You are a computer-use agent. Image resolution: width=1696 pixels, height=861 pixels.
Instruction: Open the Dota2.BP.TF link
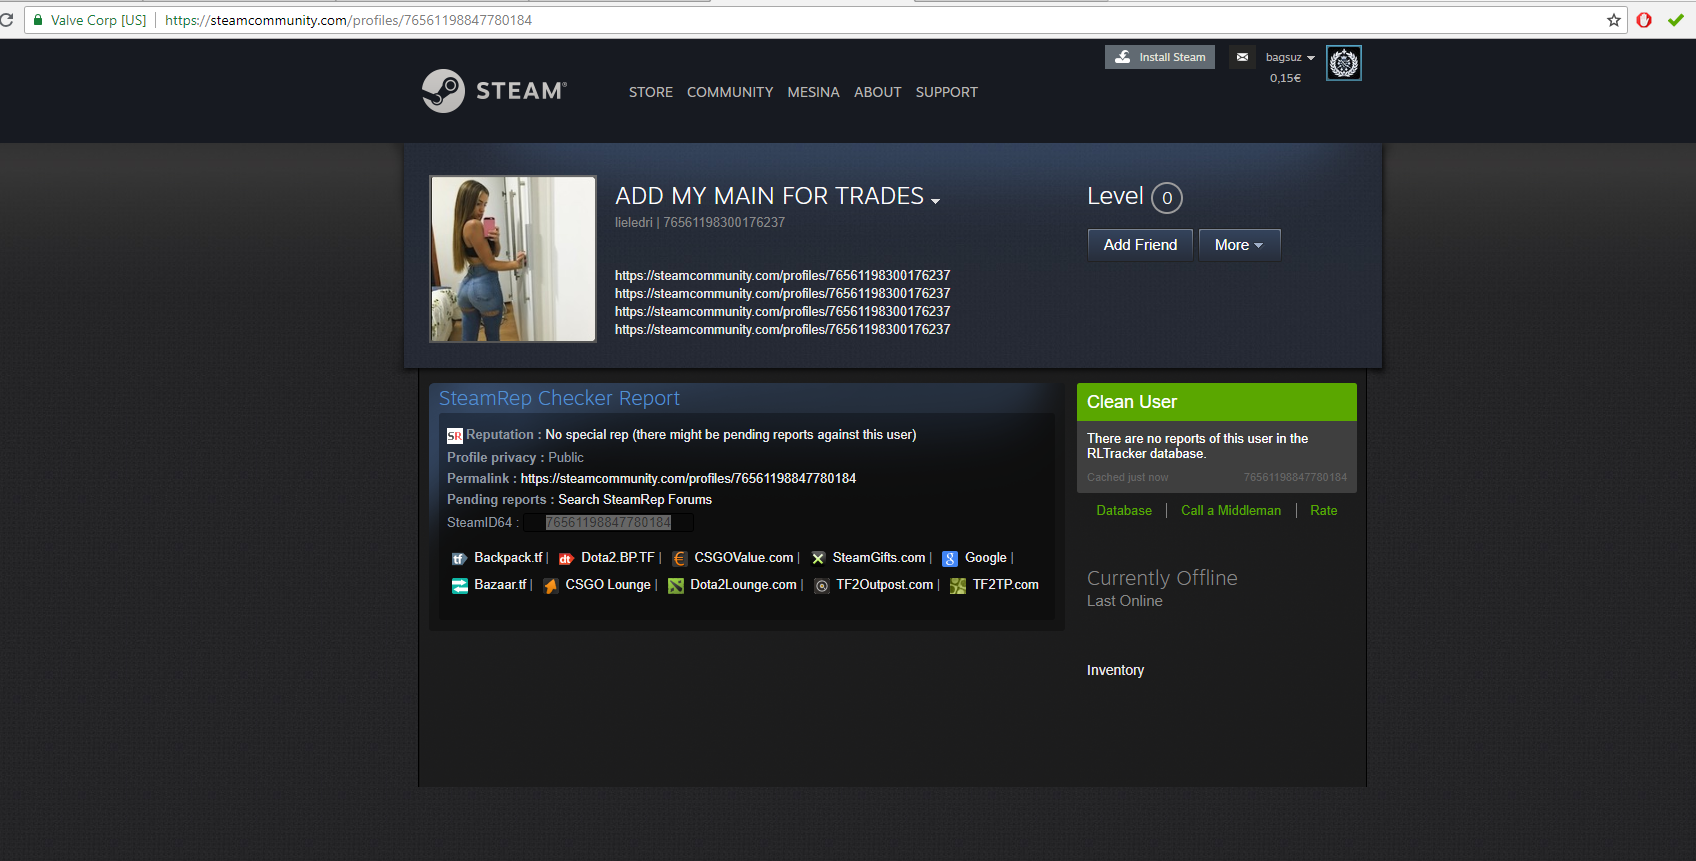pyautogui.click(x=618, y=558)
